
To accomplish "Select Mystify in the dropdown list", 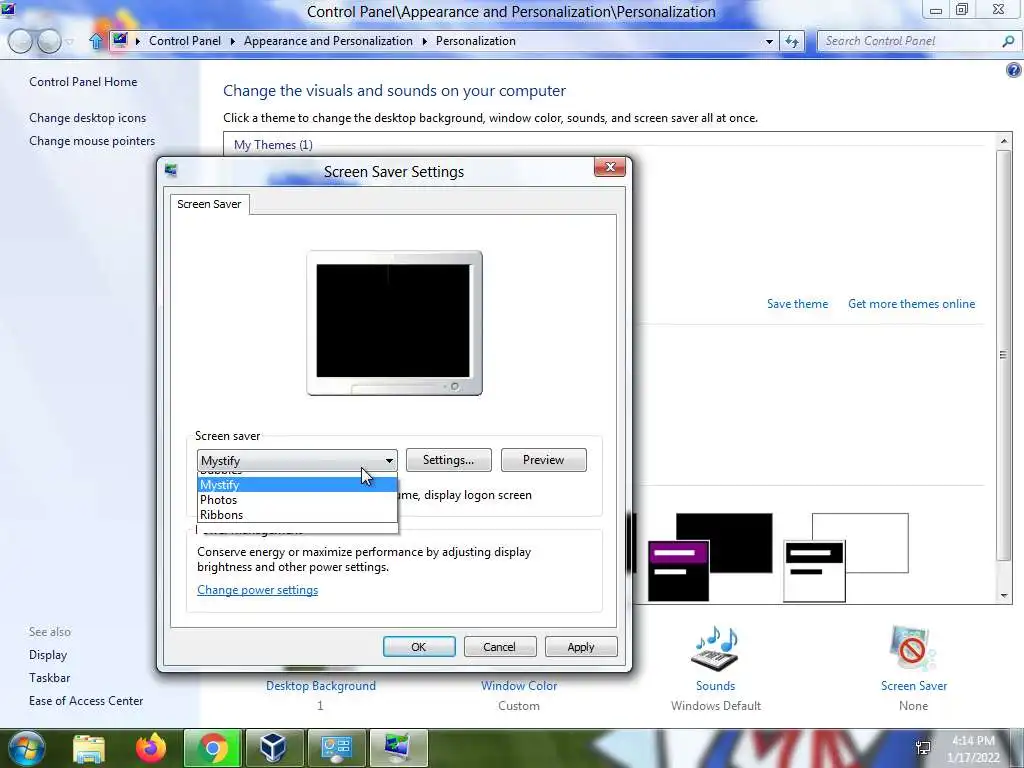I will tap(297, 485).
